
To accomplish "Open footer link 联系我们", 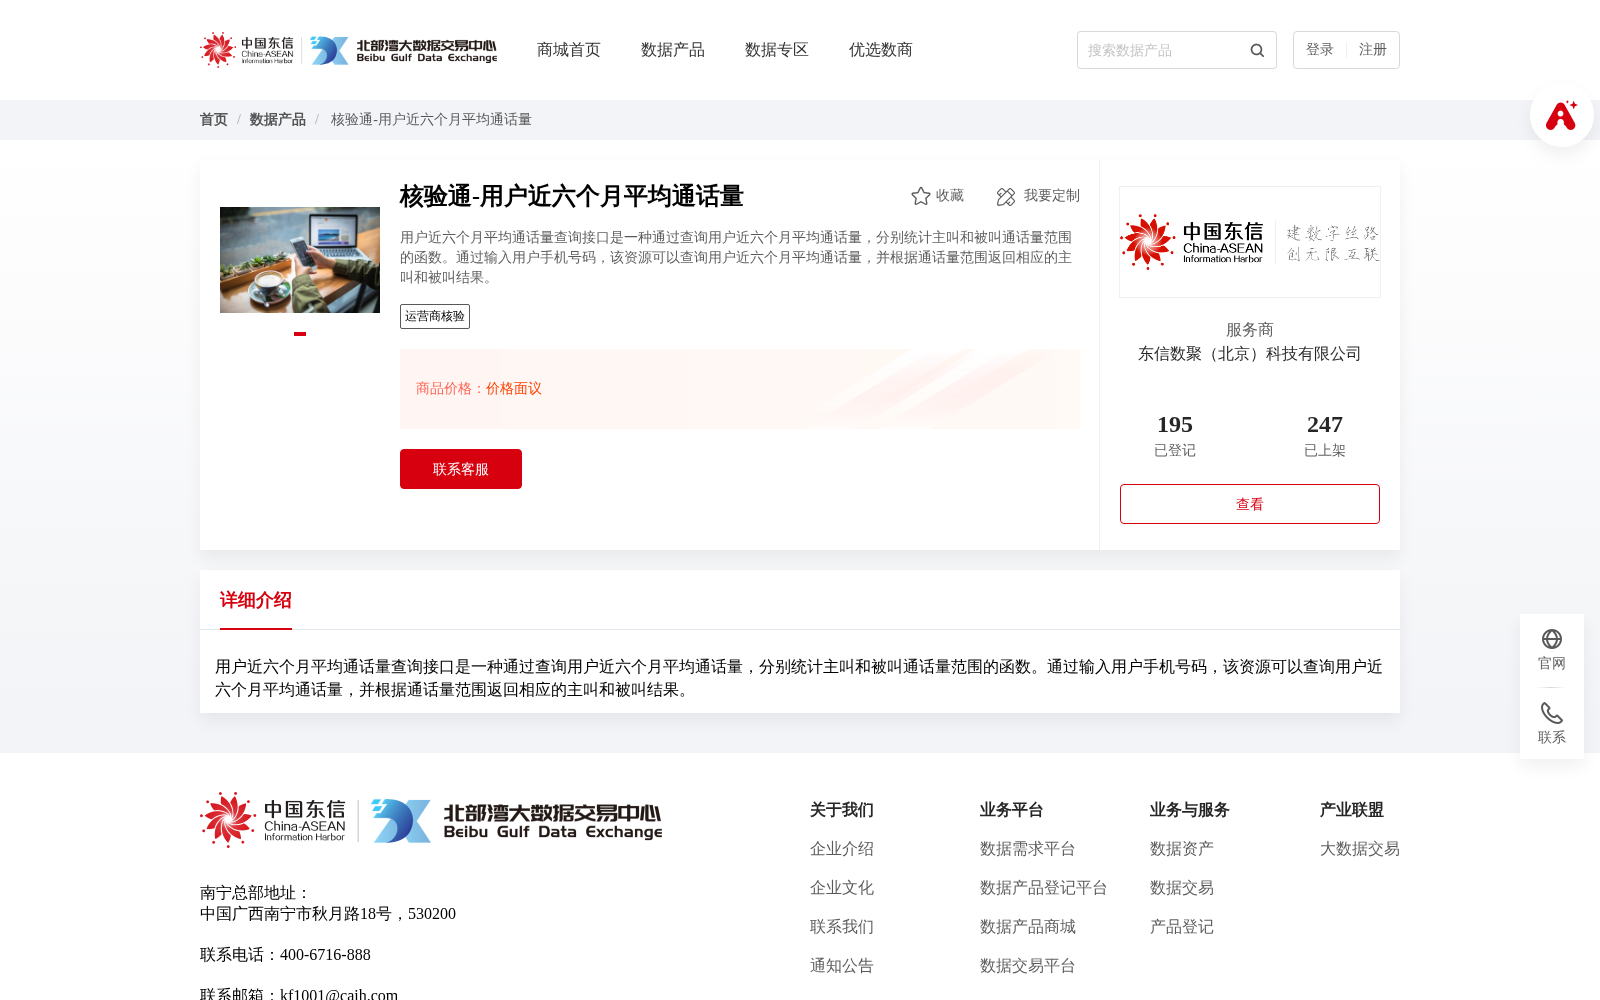I will pos(842,927).
